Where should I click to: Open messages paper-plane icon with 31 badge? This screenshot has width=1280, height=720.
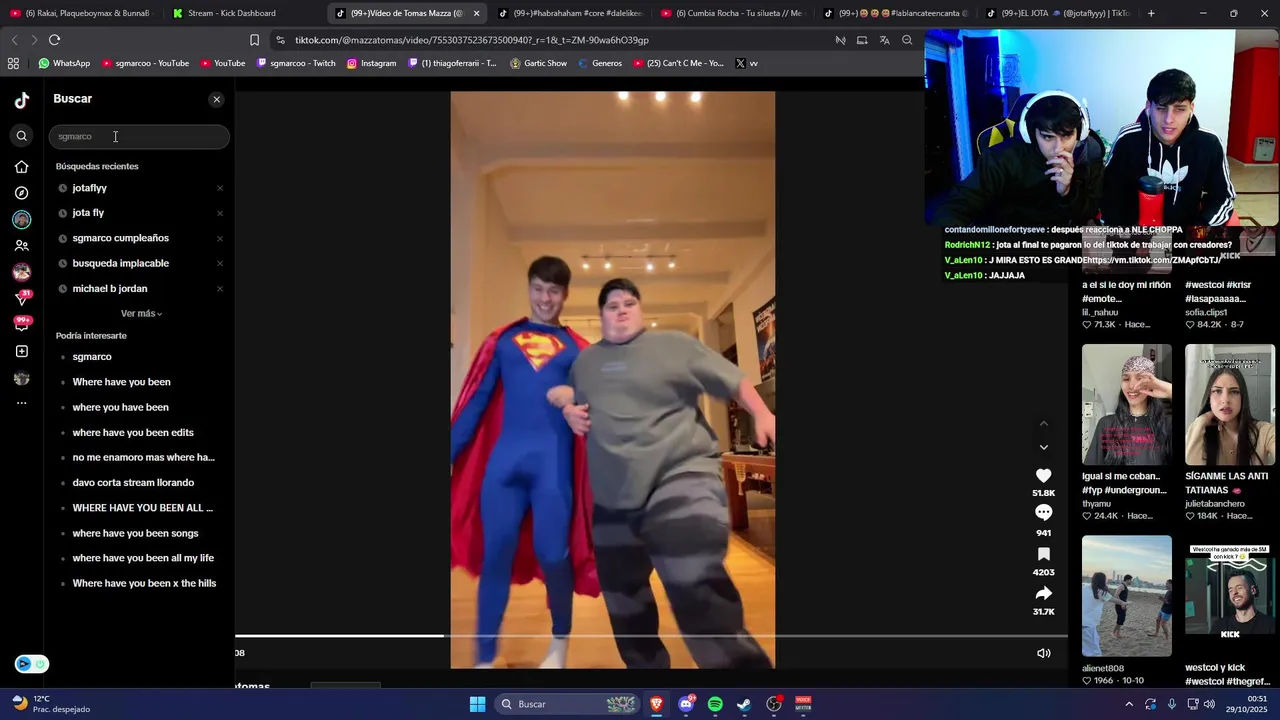tap(22, 298)
